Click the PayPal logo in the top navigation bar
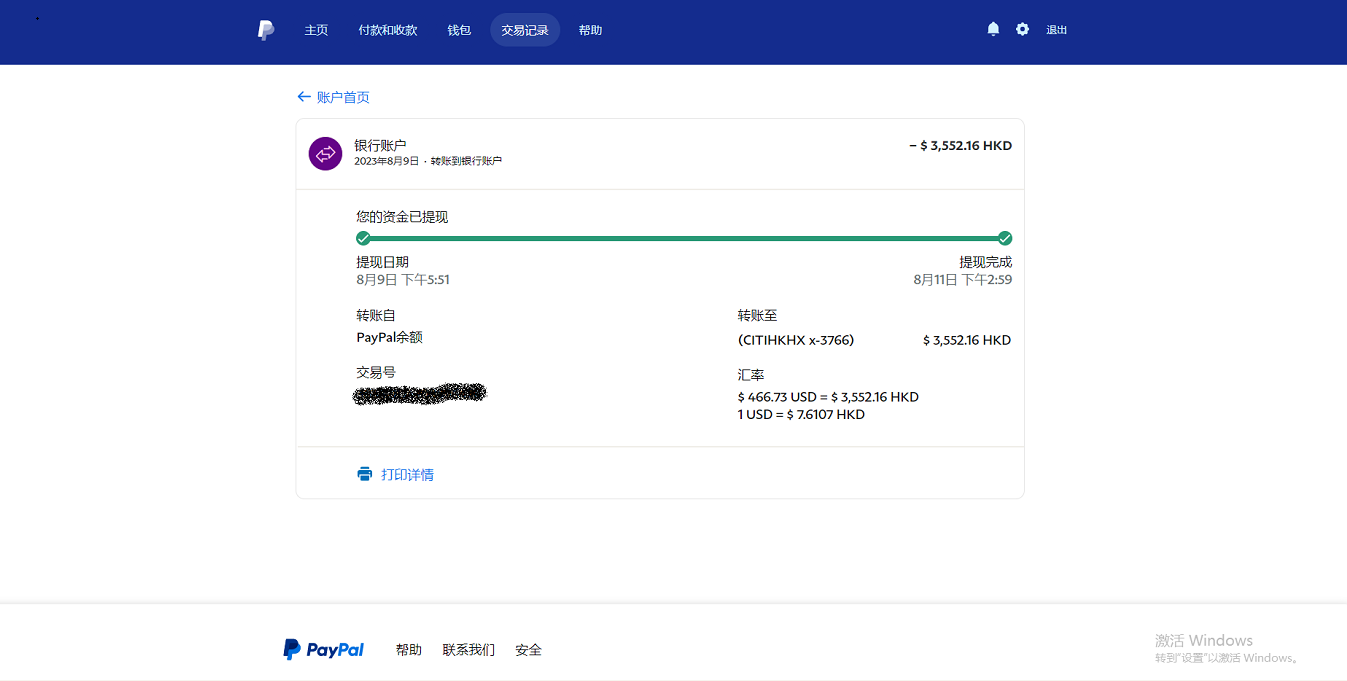 265,30
